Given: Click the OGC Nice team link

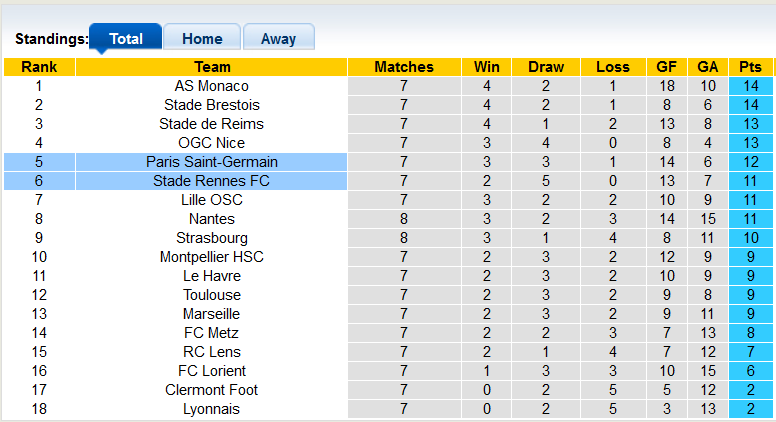Looking at the screenshot, I should [x=212, y=143].
